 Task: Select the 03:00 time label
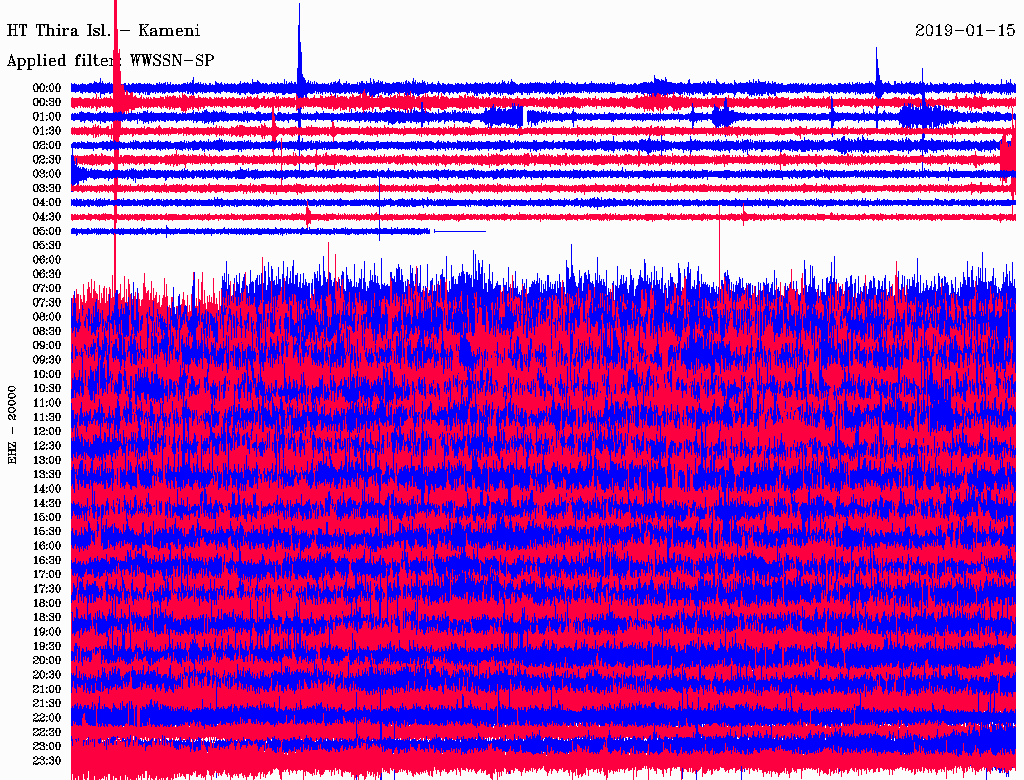point(47,174)
